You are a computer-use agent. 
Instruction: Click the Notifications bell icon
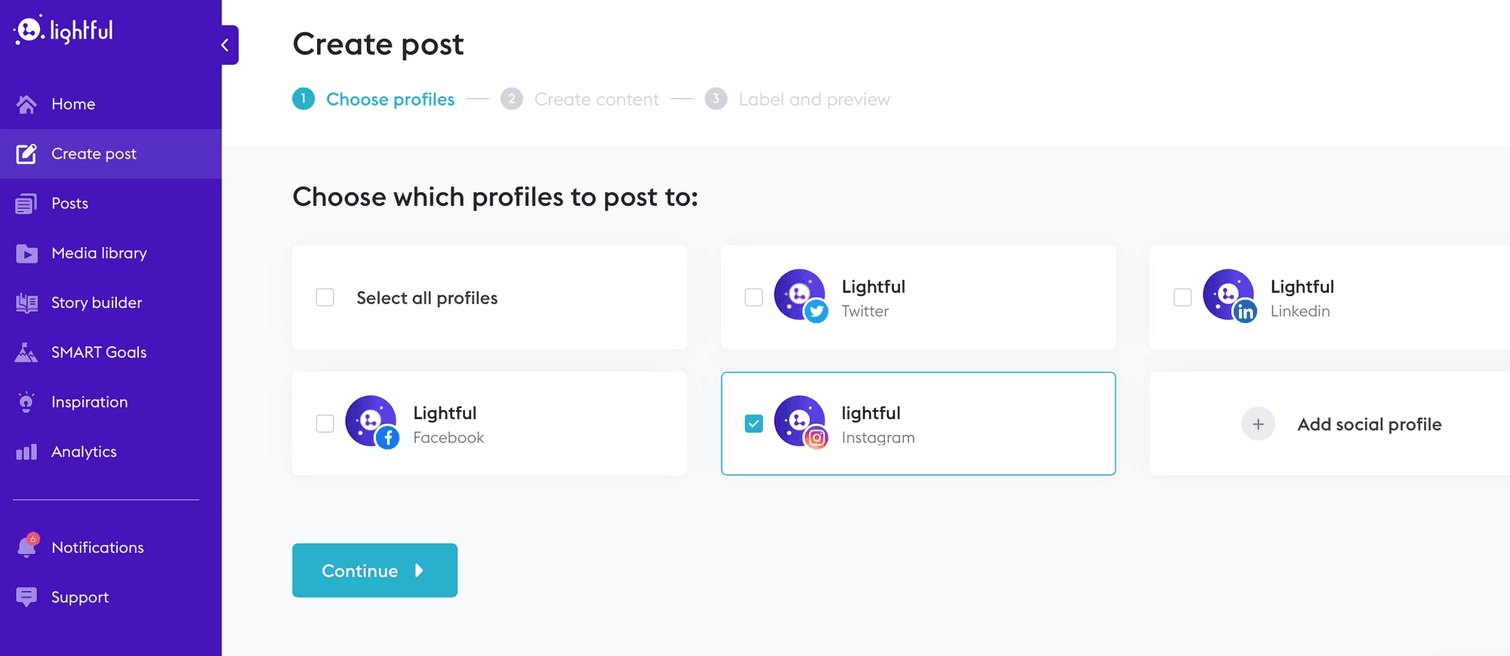pos(27,547)
